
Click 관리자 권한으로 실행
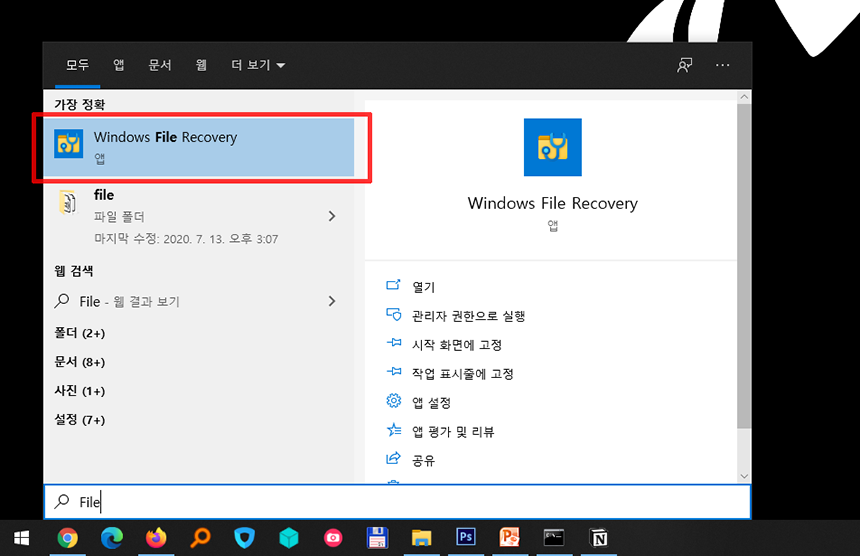point(469,316)
